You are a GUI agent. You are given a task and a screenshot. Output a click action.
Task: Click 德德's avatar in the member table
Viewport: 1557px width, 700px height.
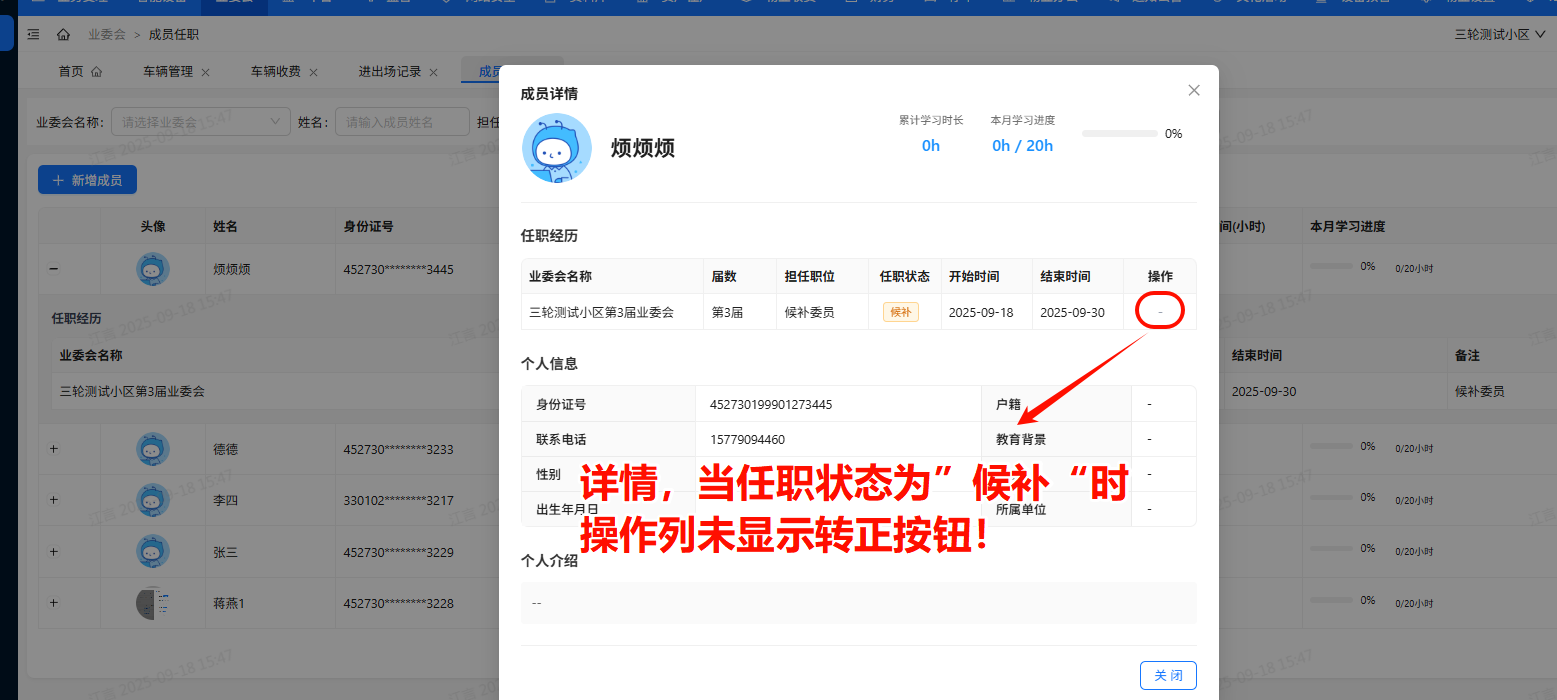coord(152,450)
